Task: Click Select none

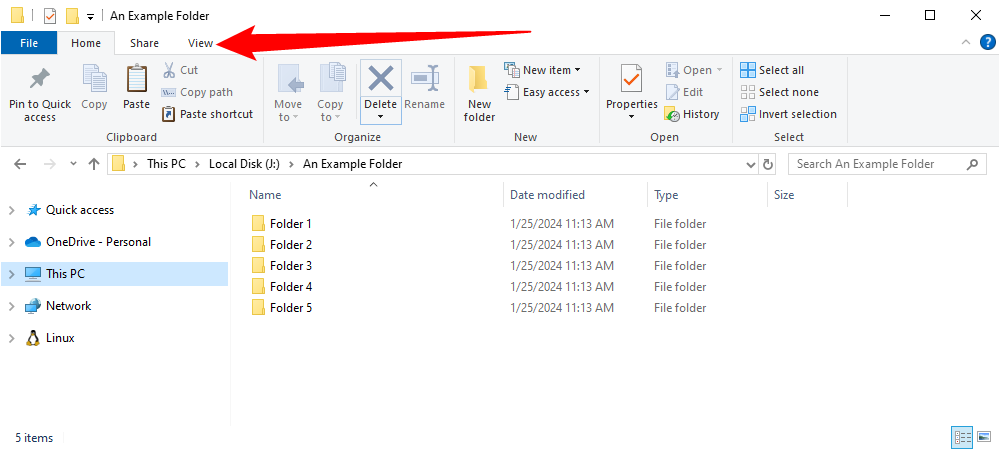Action: tap(779, 92)
